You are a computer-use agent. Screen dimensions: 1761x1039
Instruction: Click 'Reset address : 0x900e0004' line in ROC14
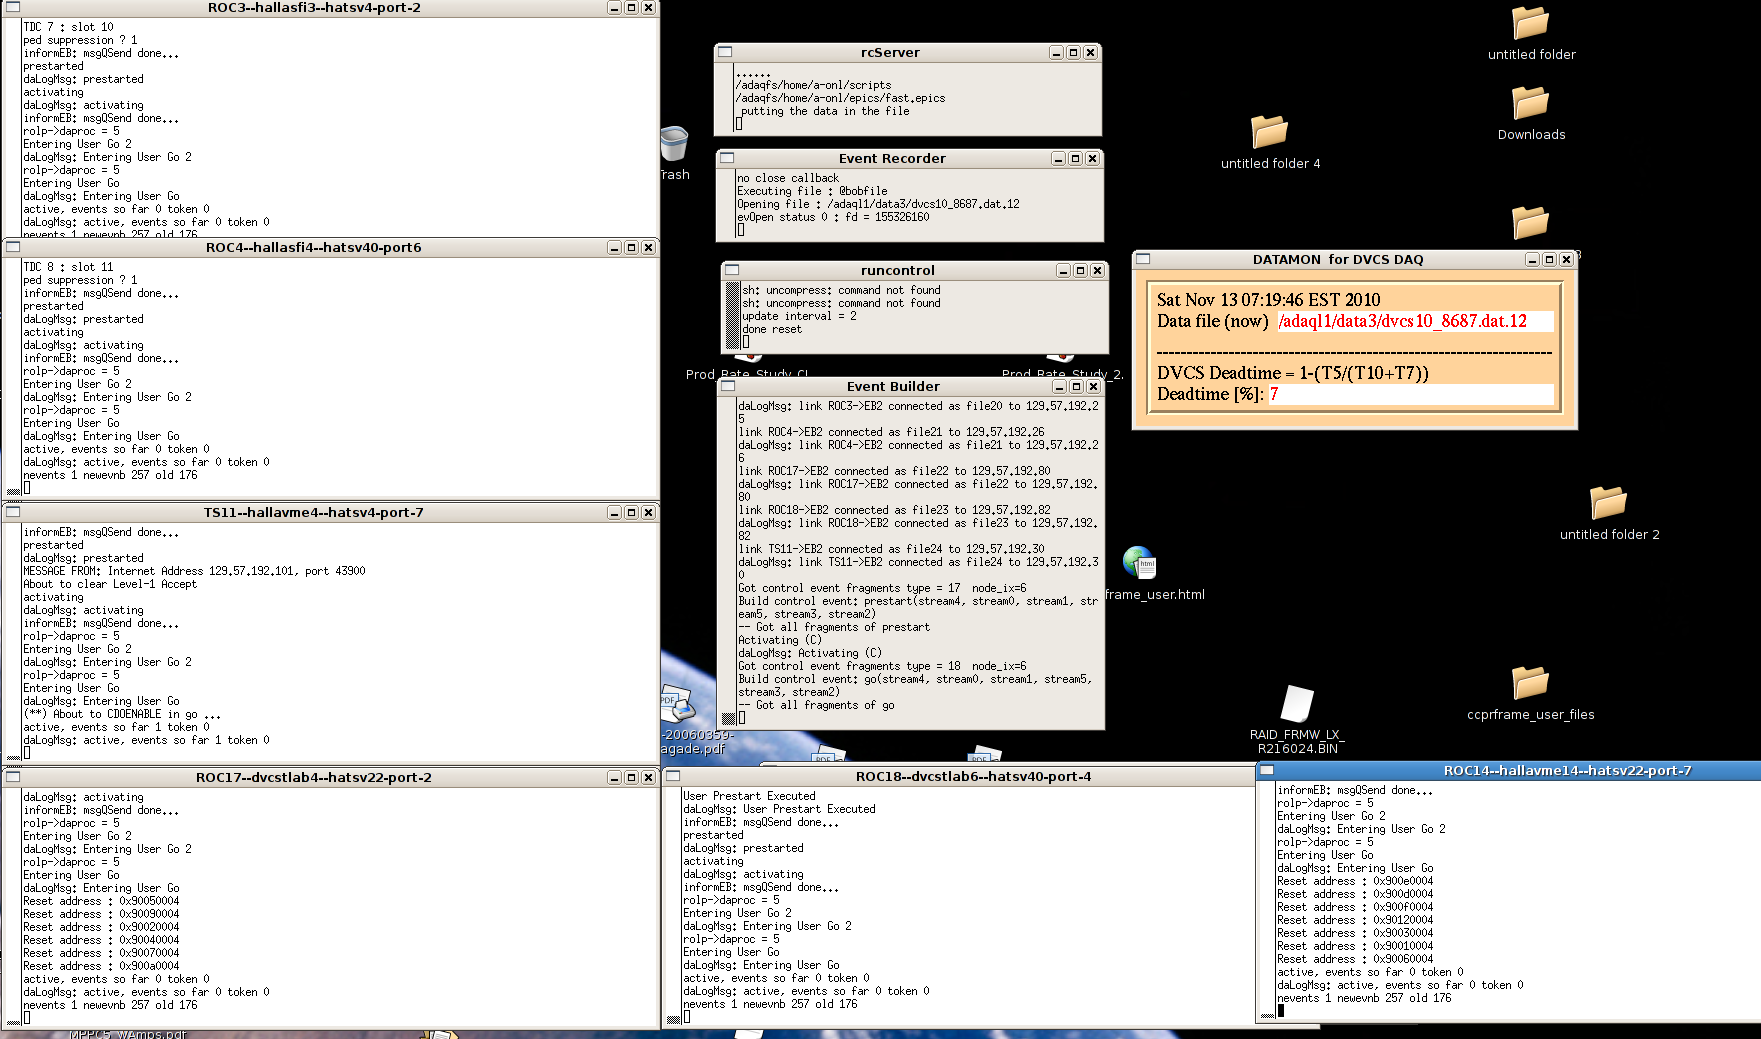coord(1355,881)
